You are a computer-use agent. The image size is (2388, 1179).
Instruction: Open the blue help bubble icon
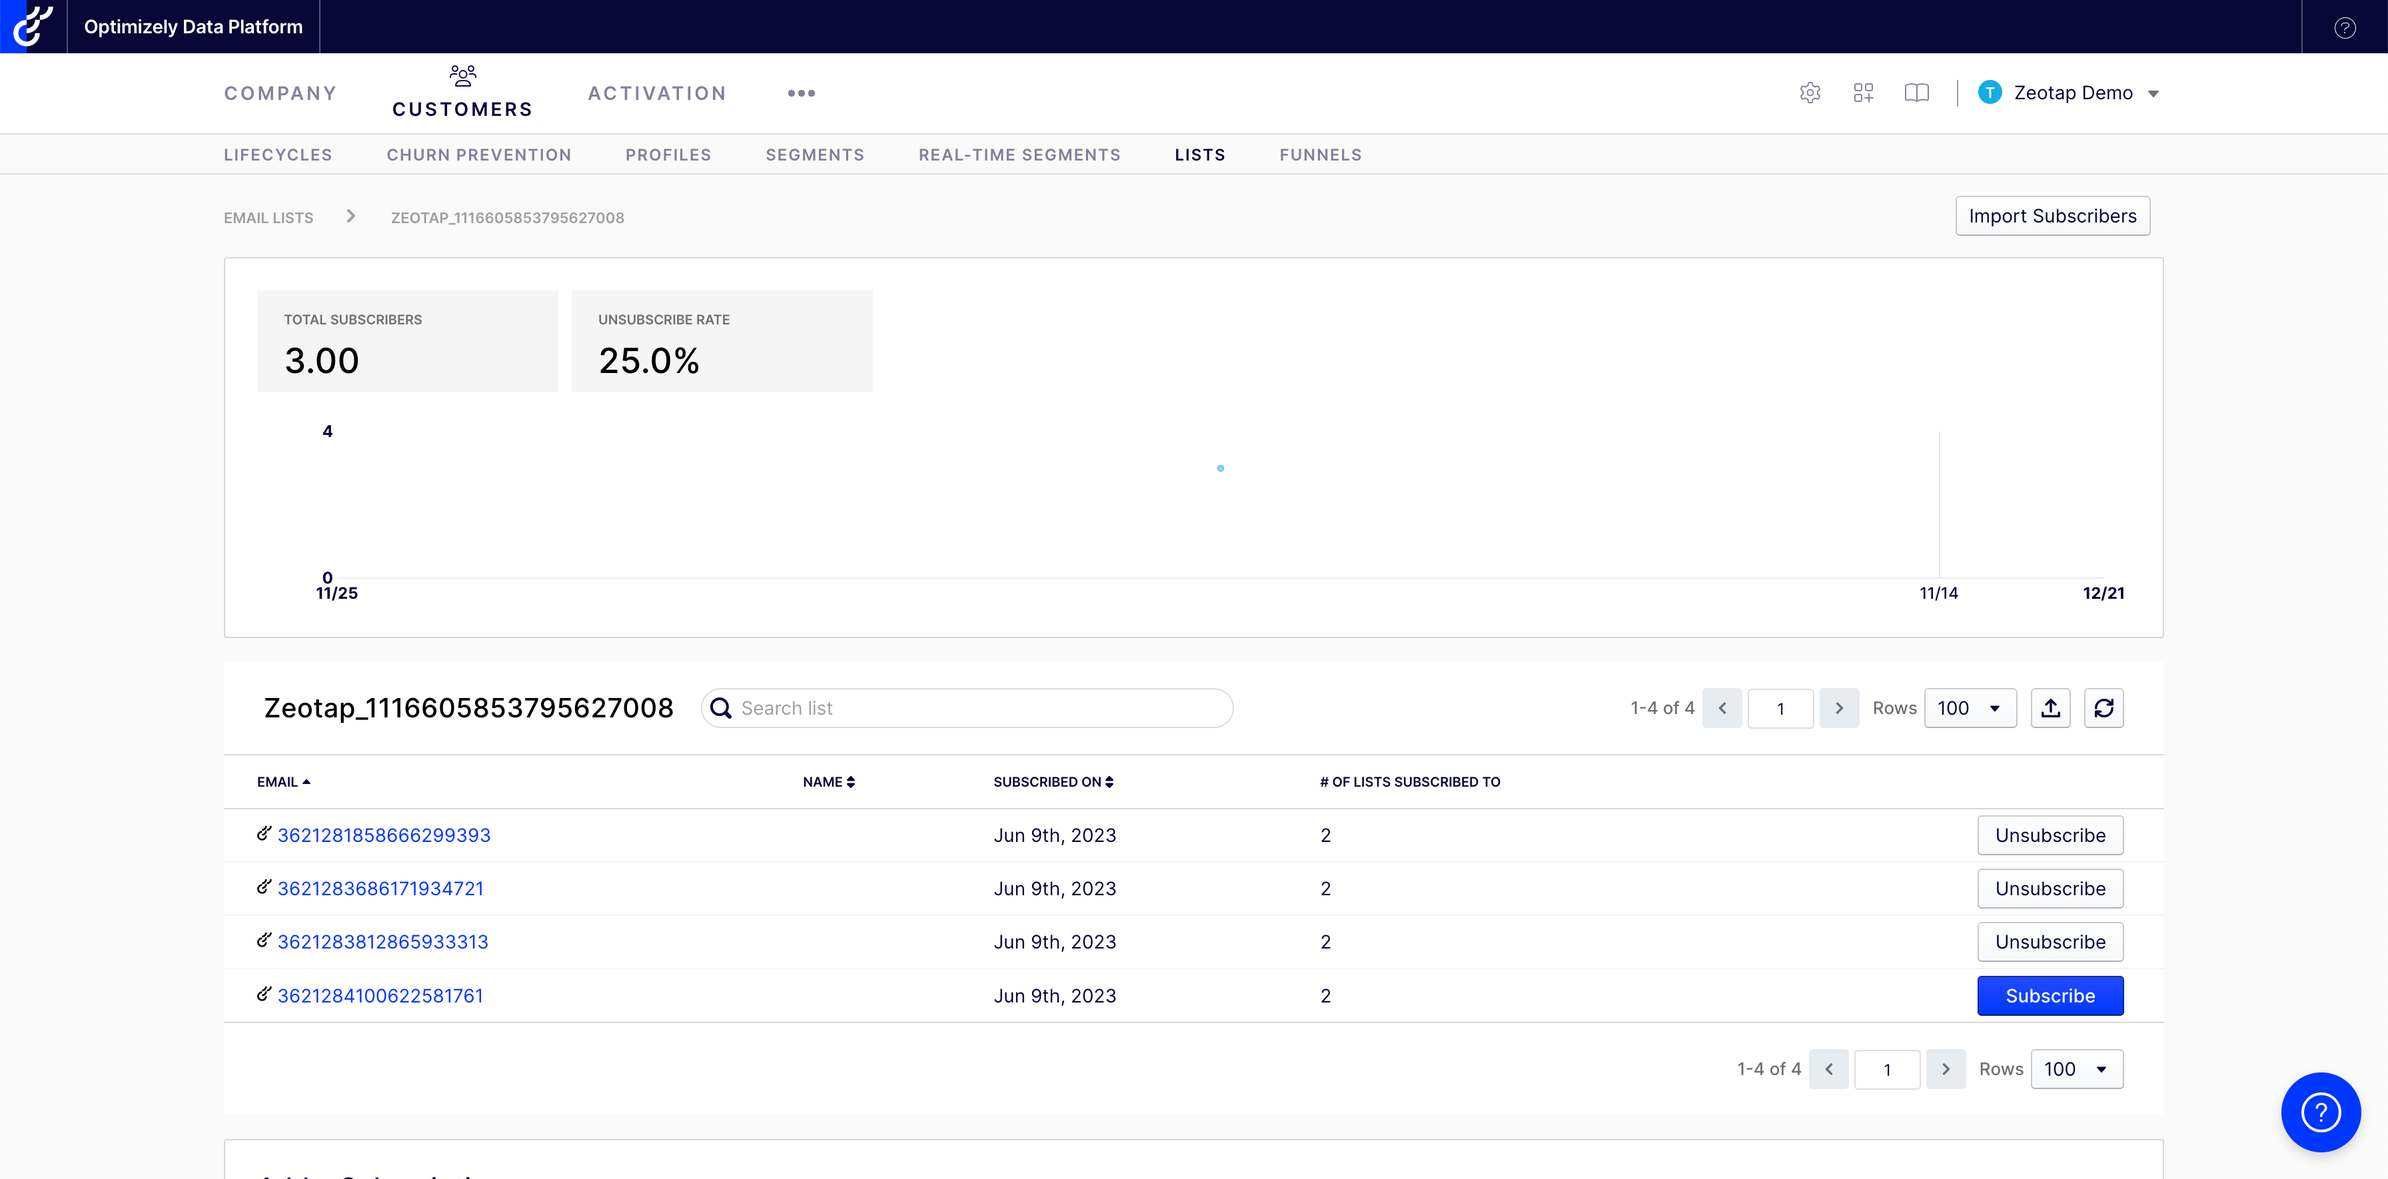pos(2320,1112)
